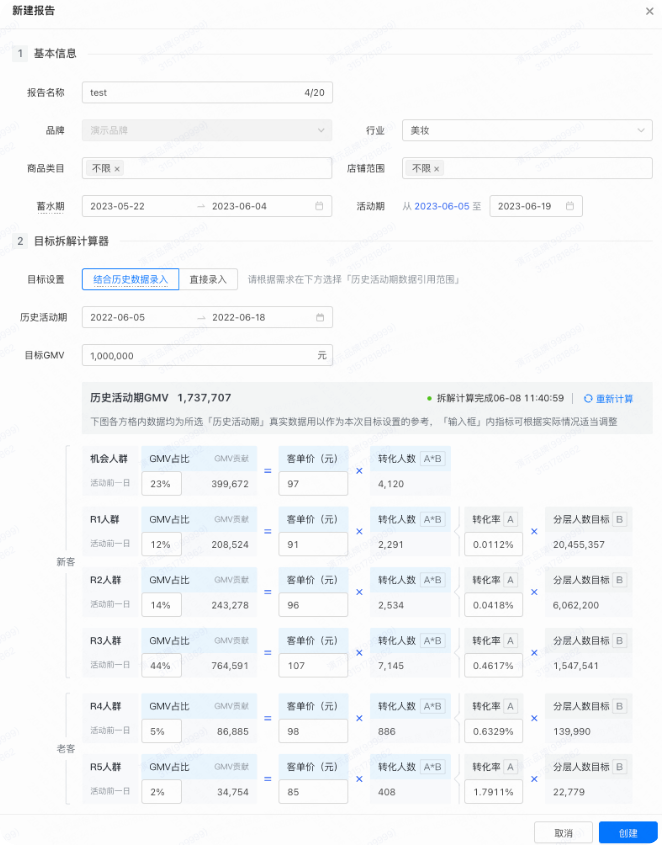Click the 机会人群 客单价 input 97
Screen dimensions: 662x845
[313, 483]
